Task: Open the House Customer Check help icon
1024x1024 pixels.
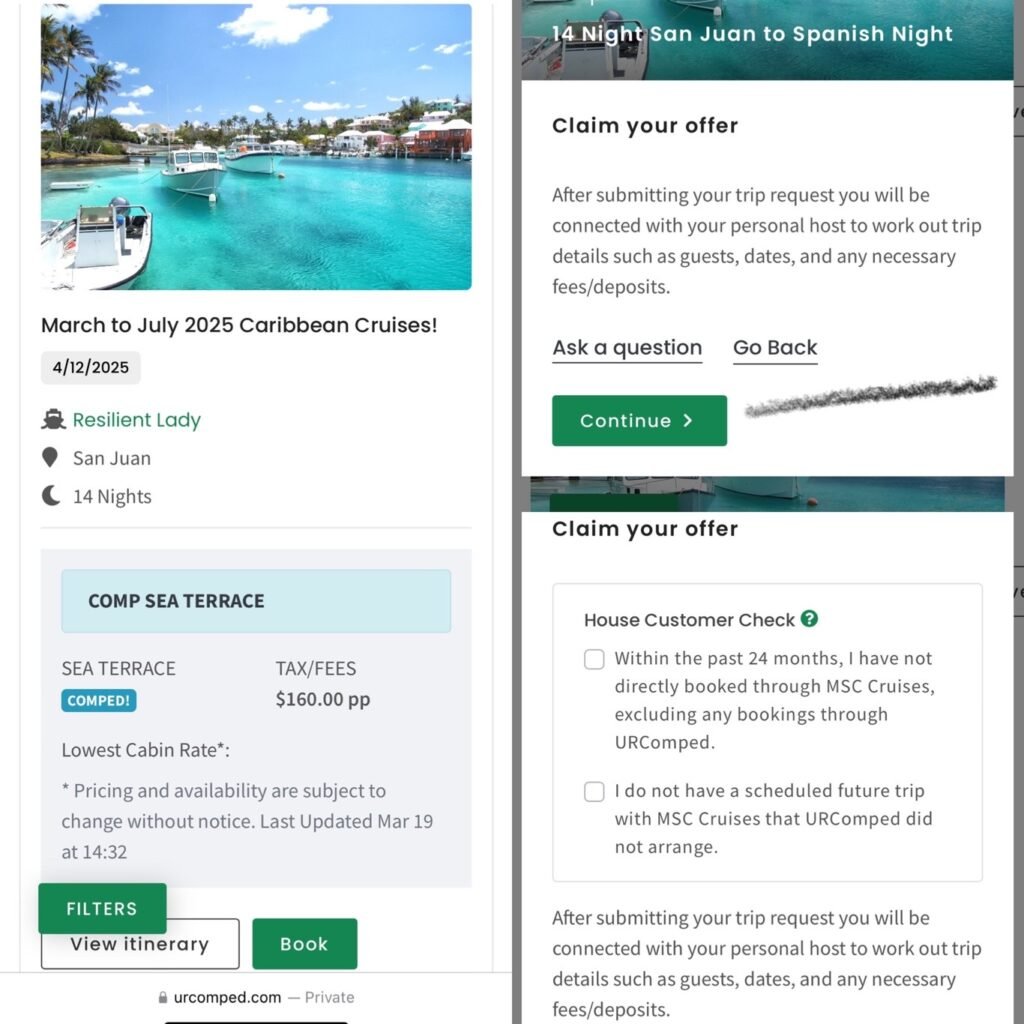Action: 809,618
